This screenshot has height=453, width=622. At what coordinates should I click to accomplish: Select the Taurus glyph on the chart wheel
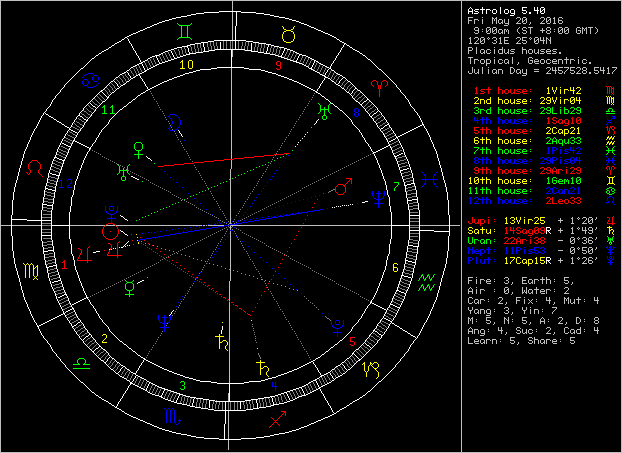click(288, 35)
